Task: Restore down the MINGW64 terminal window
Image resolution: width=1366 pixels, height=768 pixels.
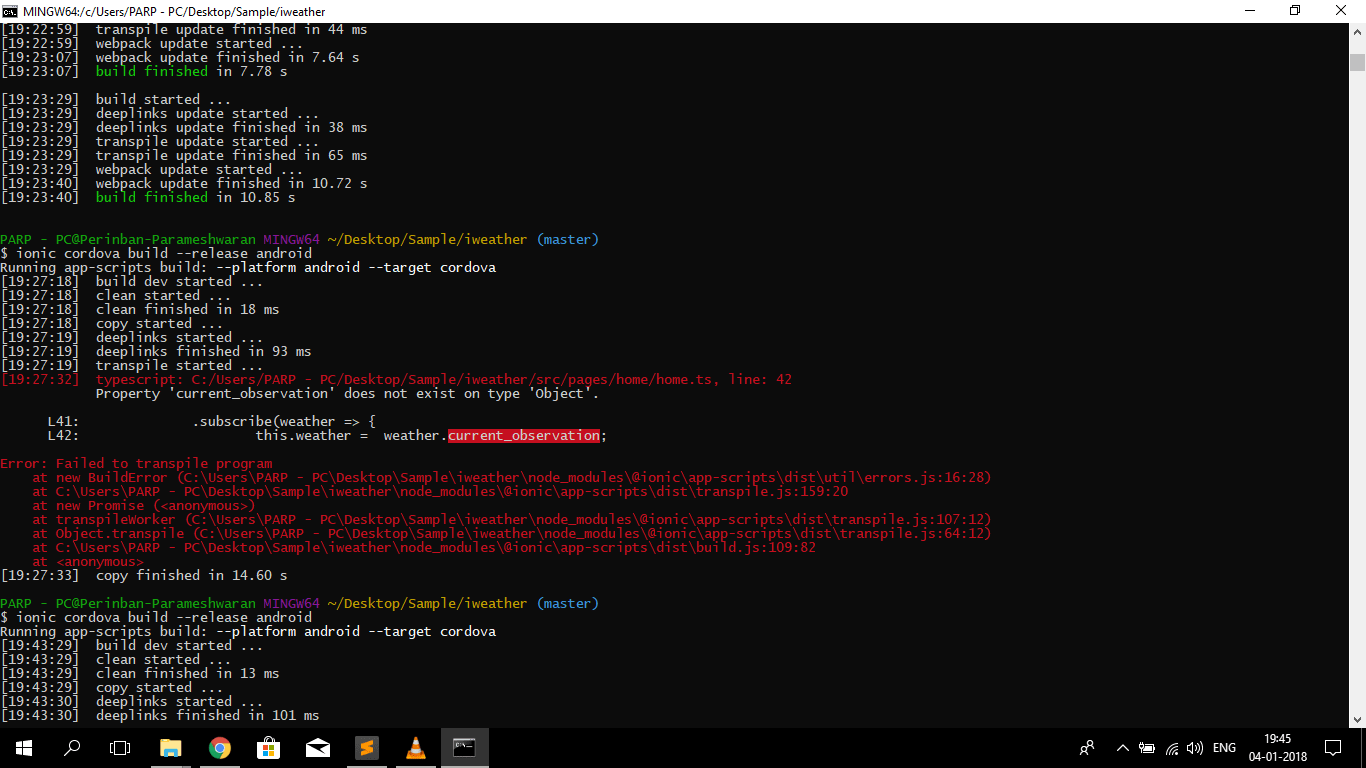Action: click(x=1295, y=11)
